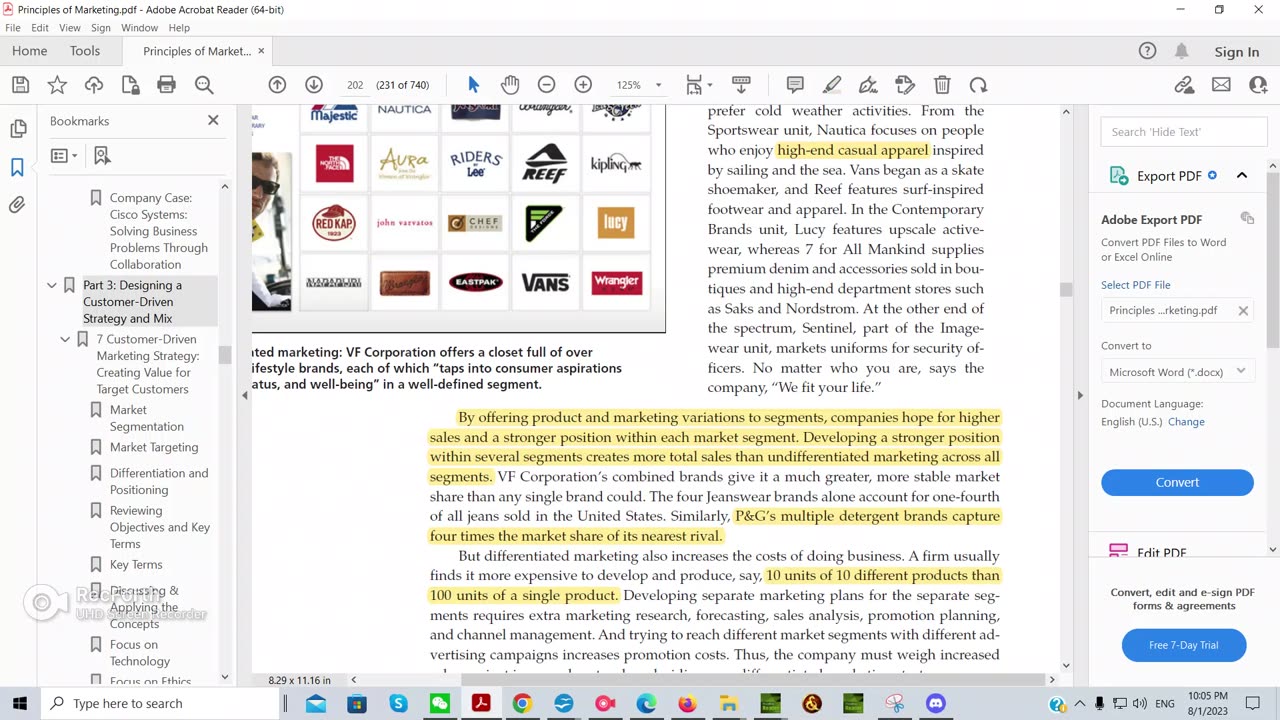
Task: Click the Change language link
Action: coord(1187,422)
